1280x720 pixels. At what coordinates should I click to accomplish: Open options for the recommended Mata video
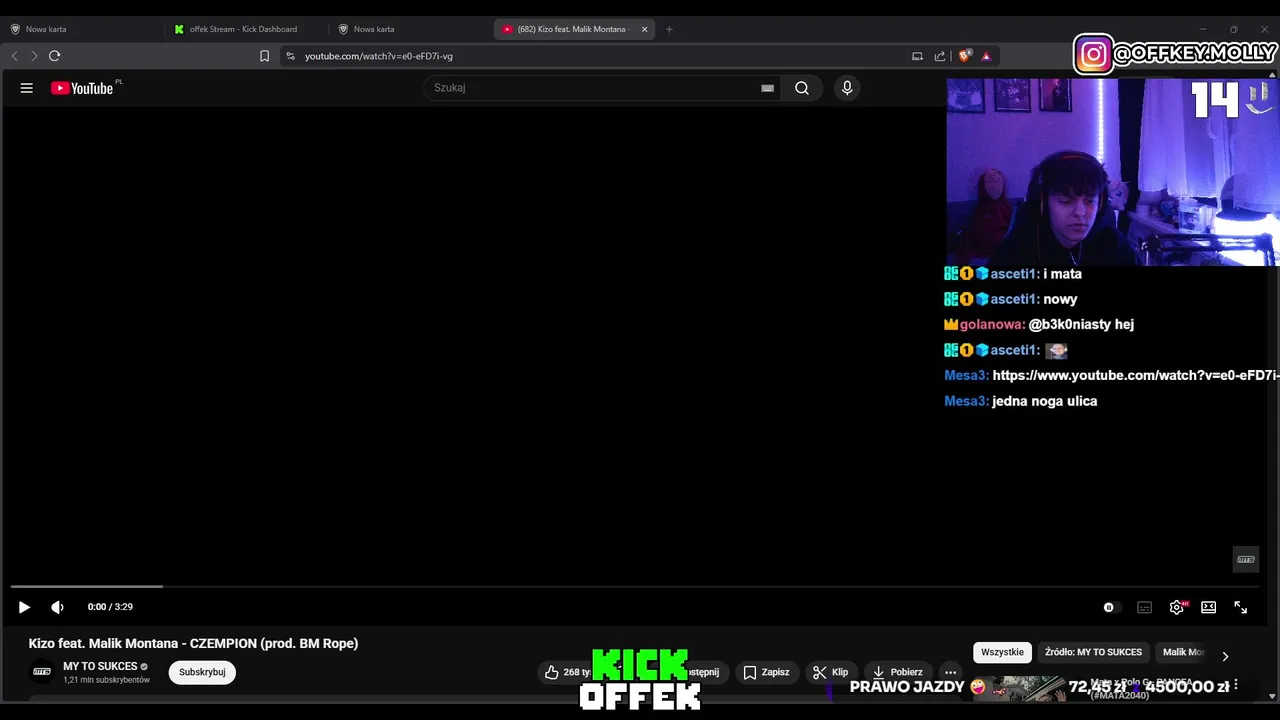click(x=1236, y=685)
